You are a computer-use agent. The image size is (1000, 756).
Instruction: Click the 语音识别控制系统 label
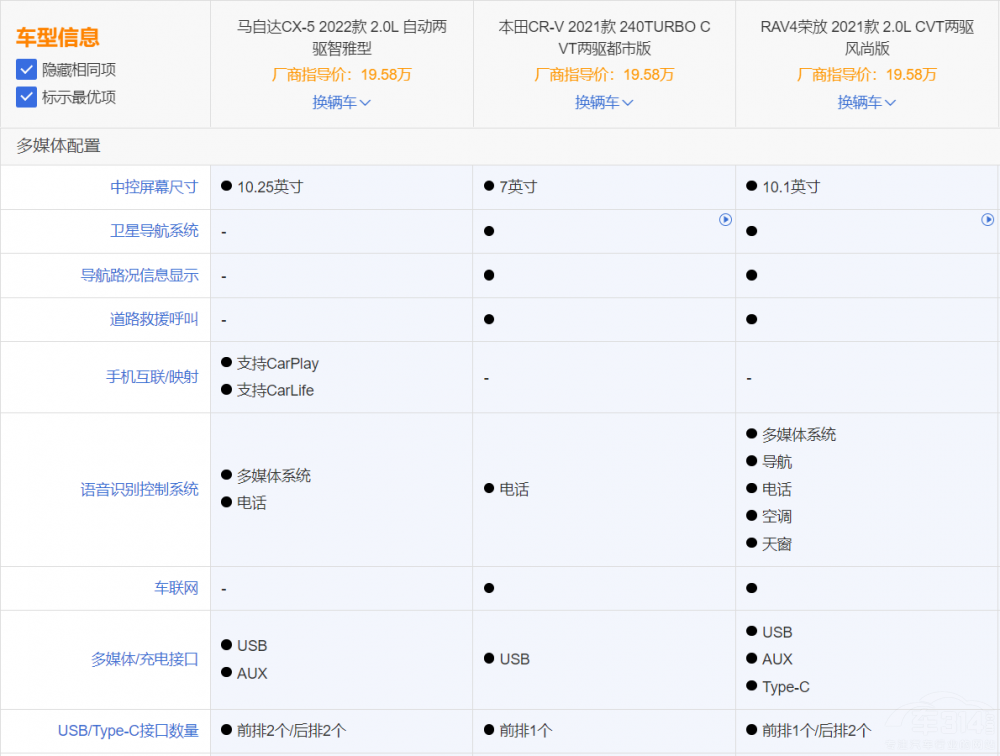(139, 489)
